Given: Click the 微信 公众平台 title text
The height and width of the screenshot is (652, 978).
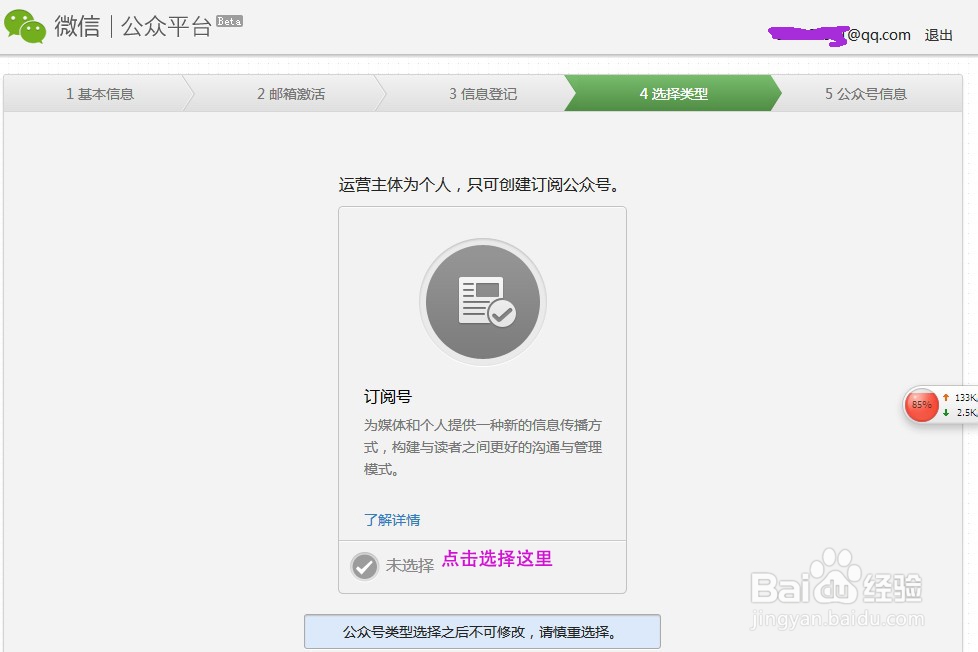Looking at the screenshot, I should pos(133,27).
